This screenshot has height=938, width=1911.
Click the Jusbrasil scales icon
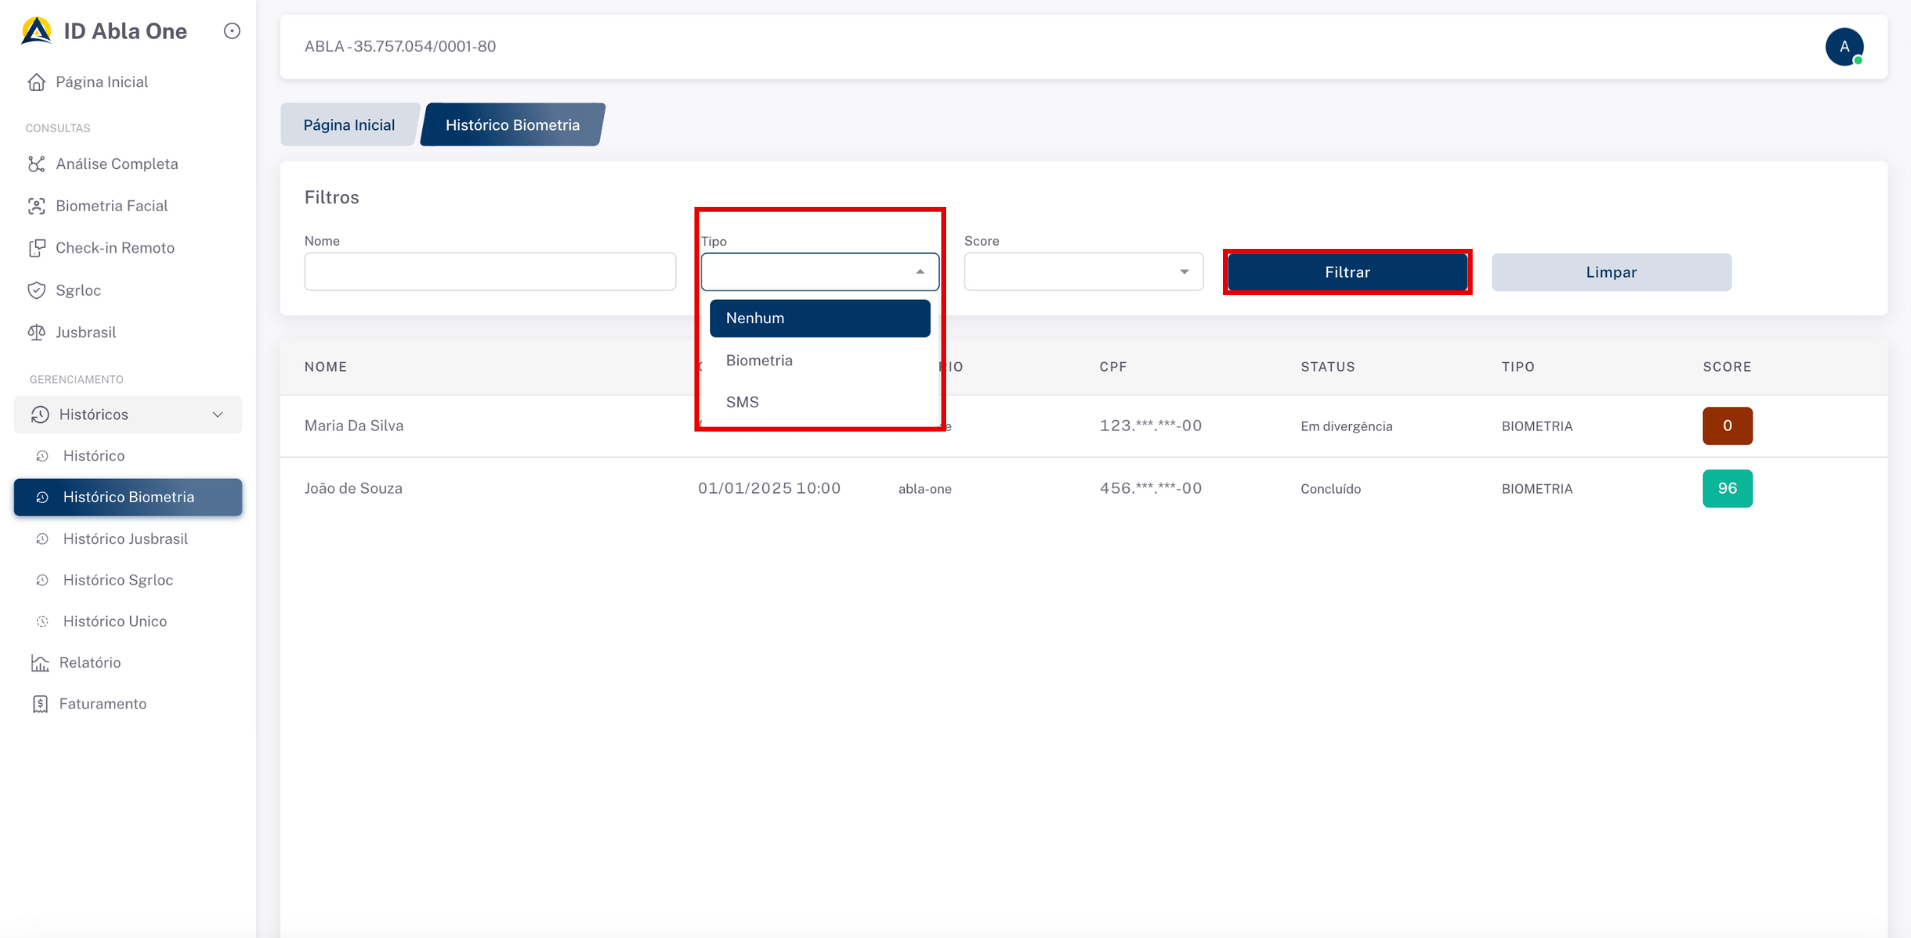37,332
